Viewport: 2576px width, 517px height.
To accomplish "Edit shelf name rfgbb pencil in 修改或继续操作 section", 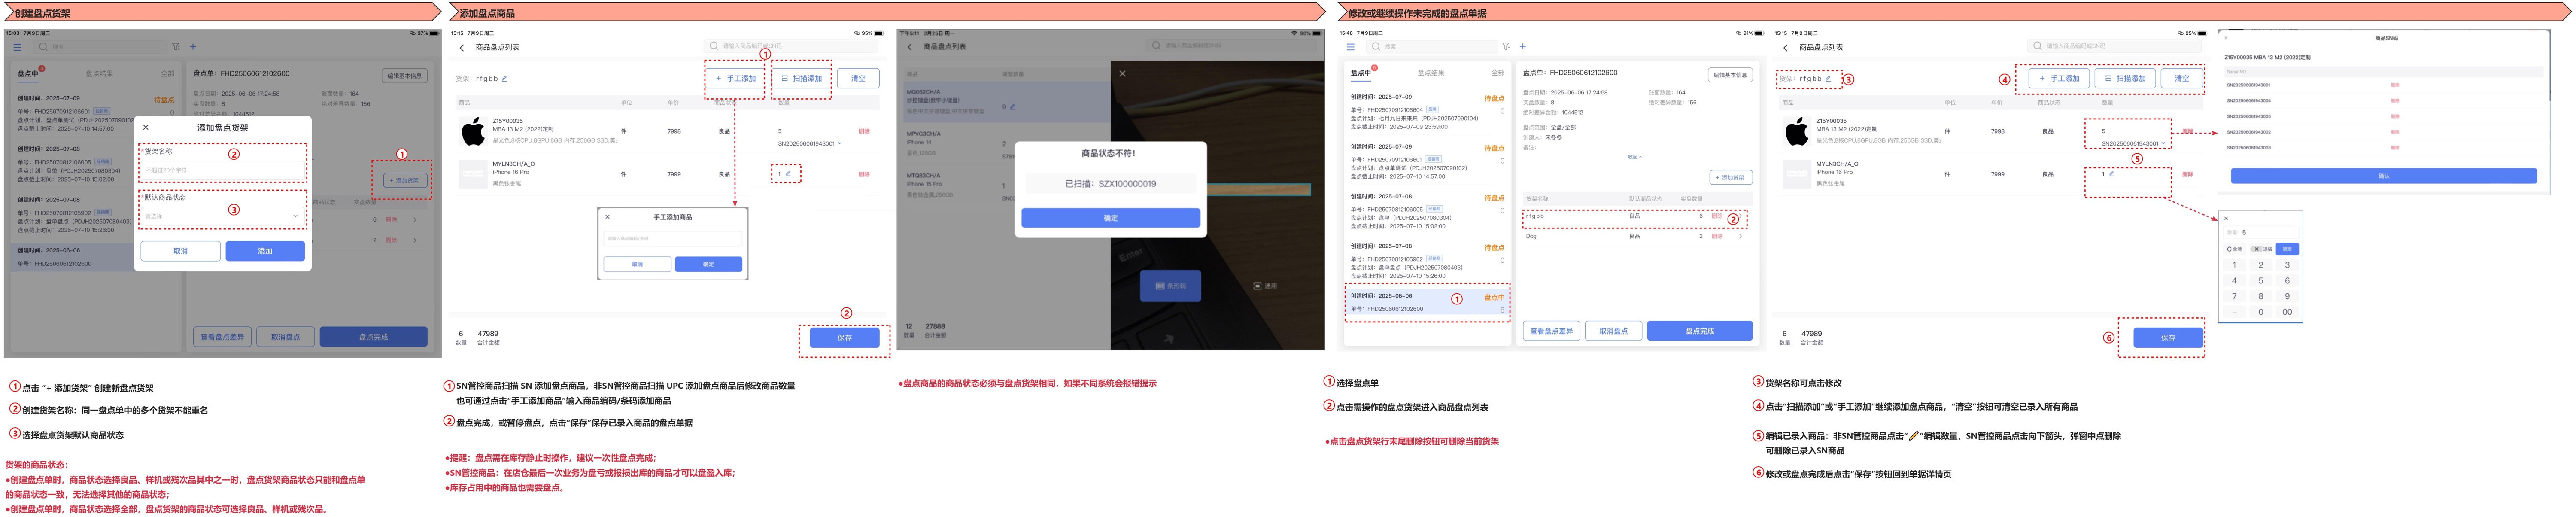I will 1828,79.
